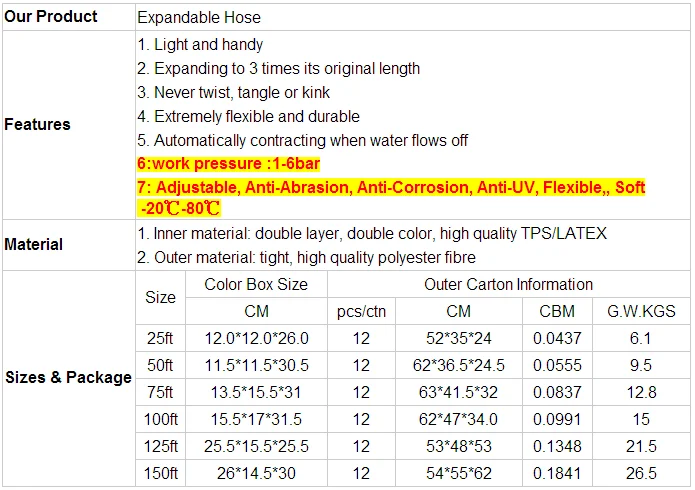Image resolution: width=695 pixels, height=490 pixels.
Task: Click the '100ft' size row cell
Action: point(160,420)
